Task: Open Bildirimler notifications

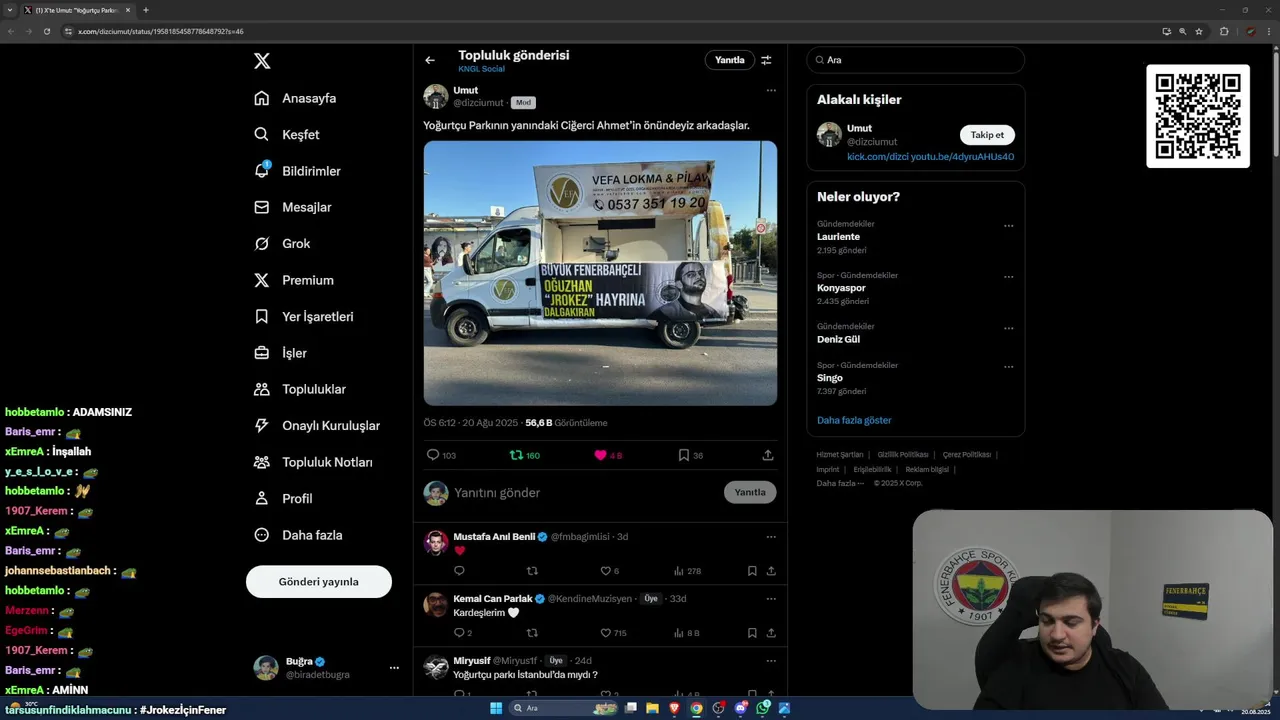Action: (297, 171)
